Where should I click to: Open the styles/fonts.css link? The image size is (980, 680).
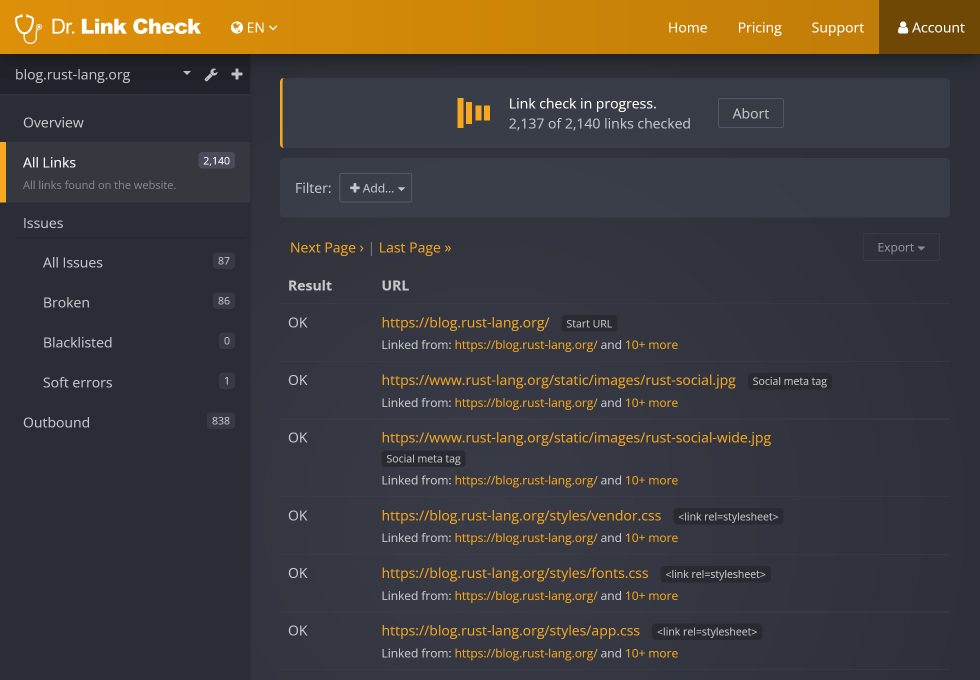pos(515,573)
